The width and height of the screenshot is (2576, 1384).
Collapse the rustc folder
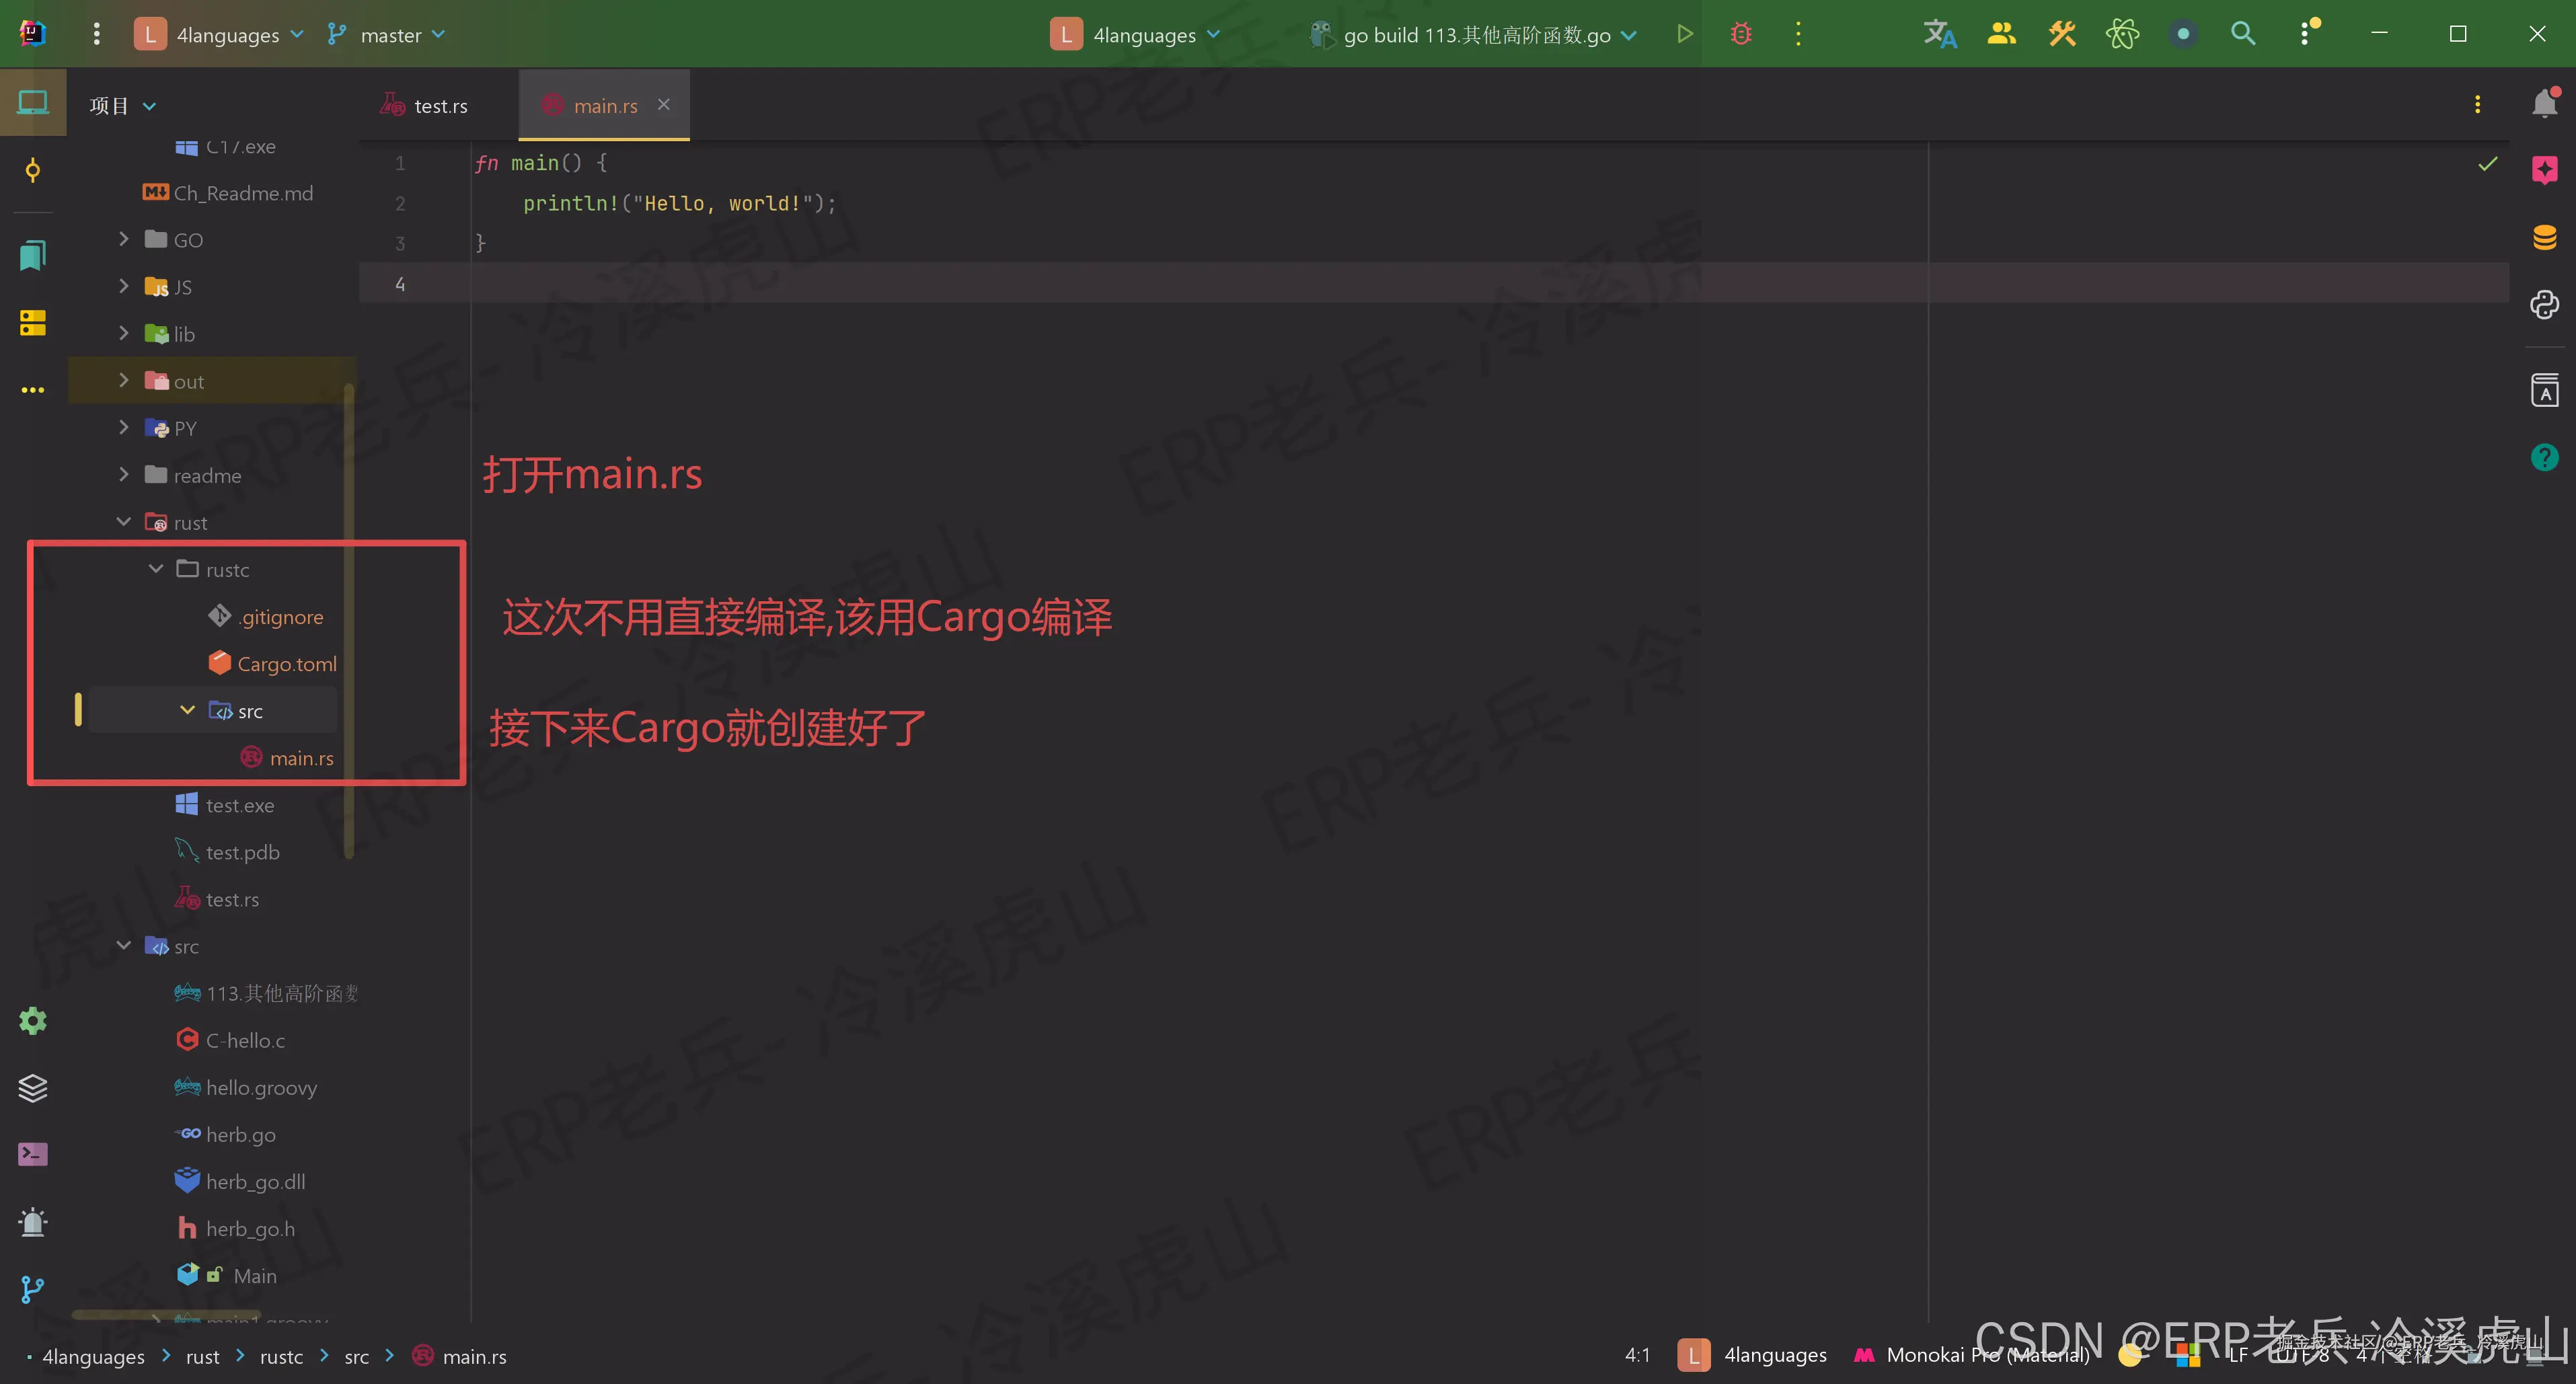tap(156, 569)
